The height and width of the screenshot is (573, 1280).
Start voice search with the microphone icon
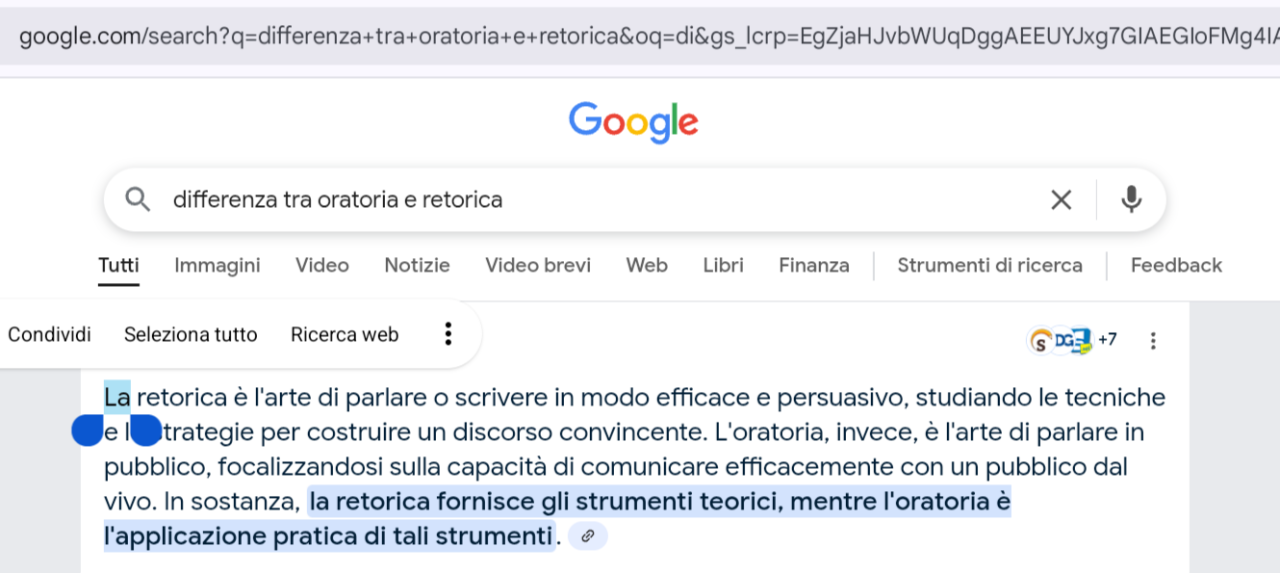click(x=1131, y=199)
